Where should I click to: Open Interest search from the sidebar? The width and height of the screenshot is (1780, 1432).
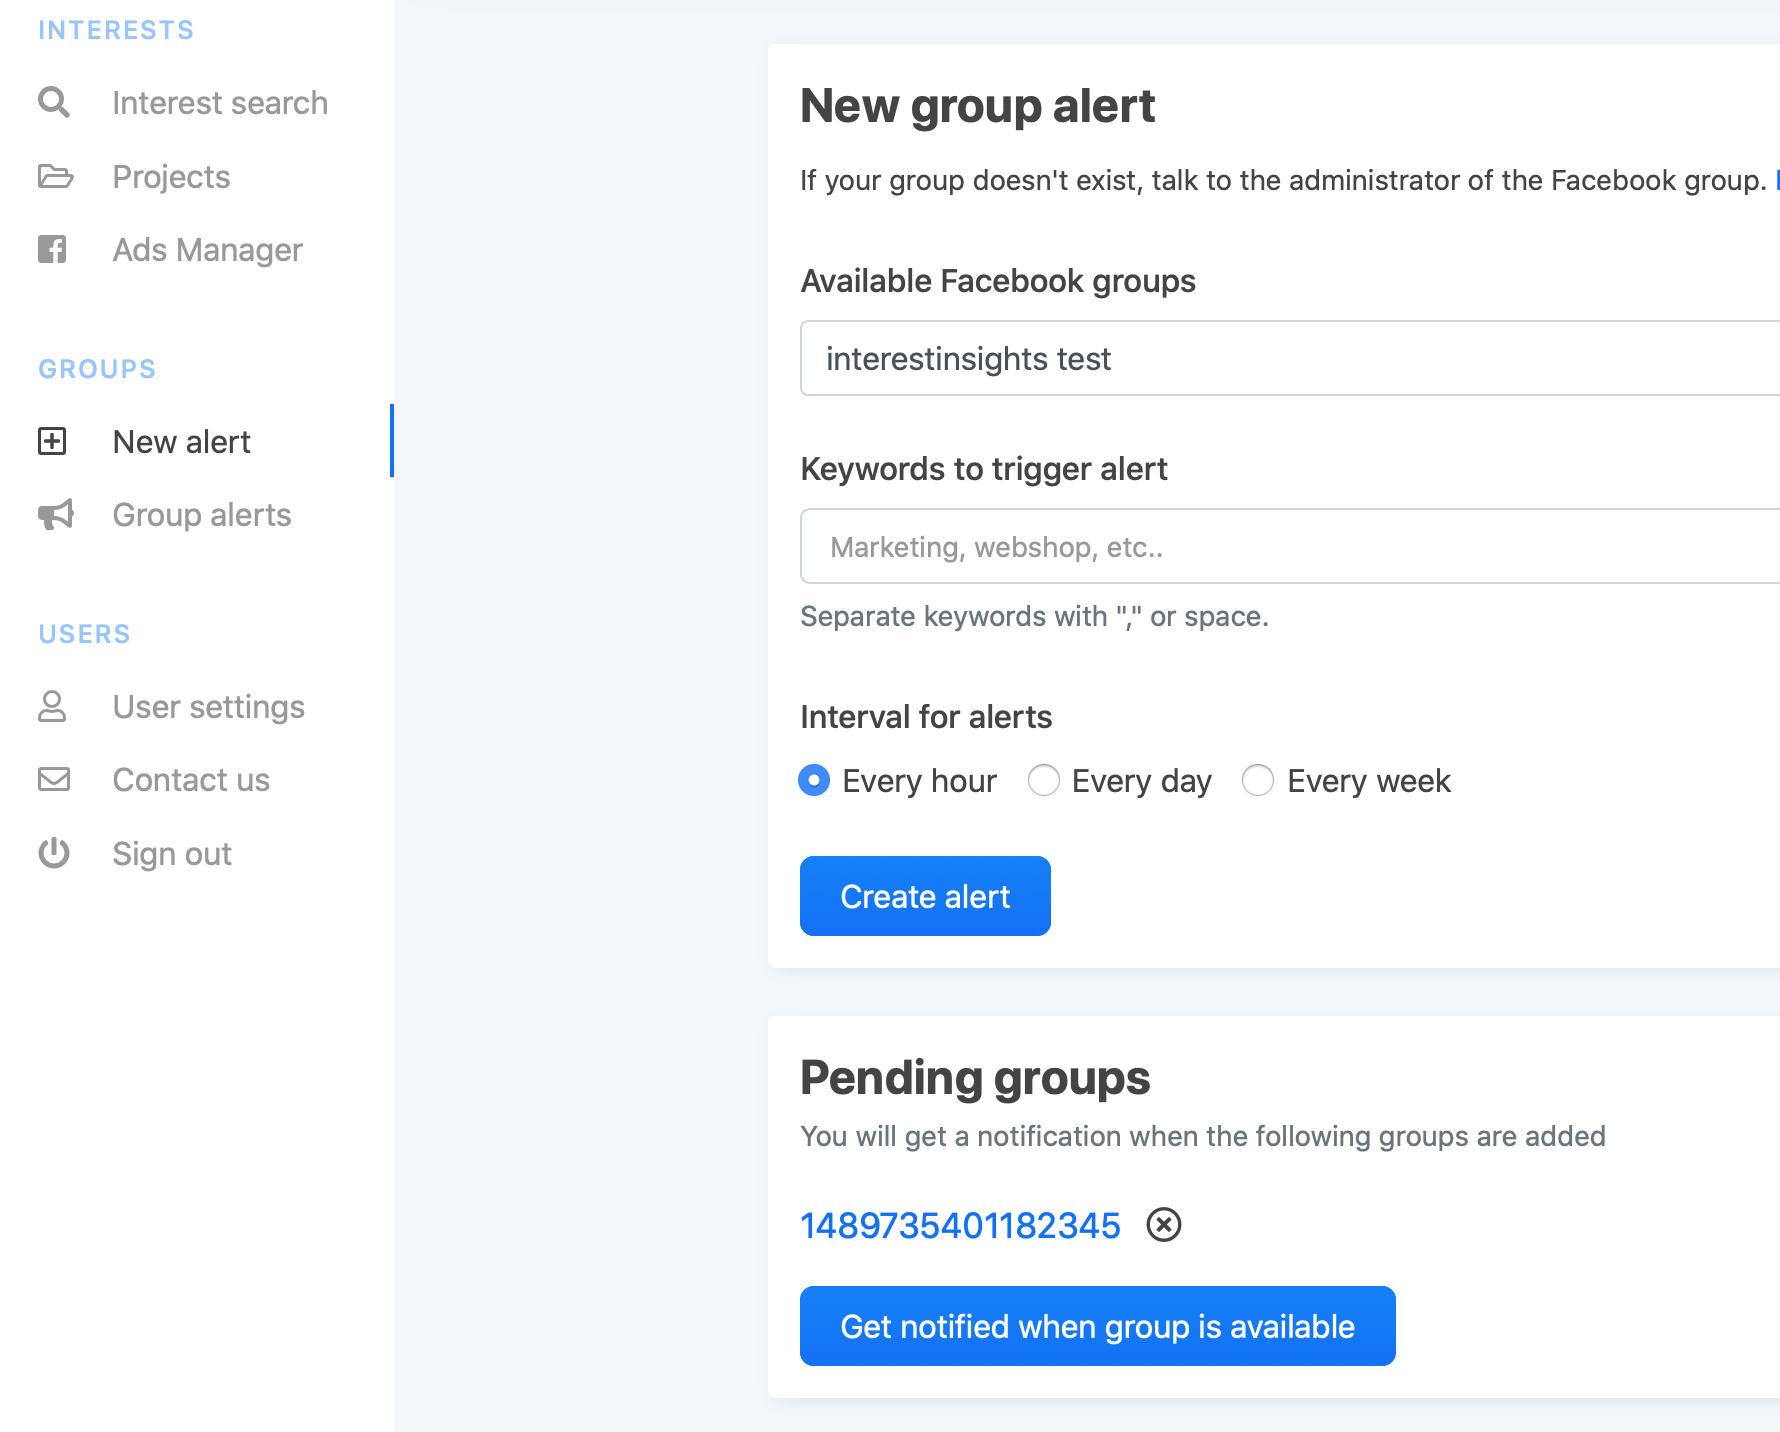pyautogui.click(x=220, y=103)
